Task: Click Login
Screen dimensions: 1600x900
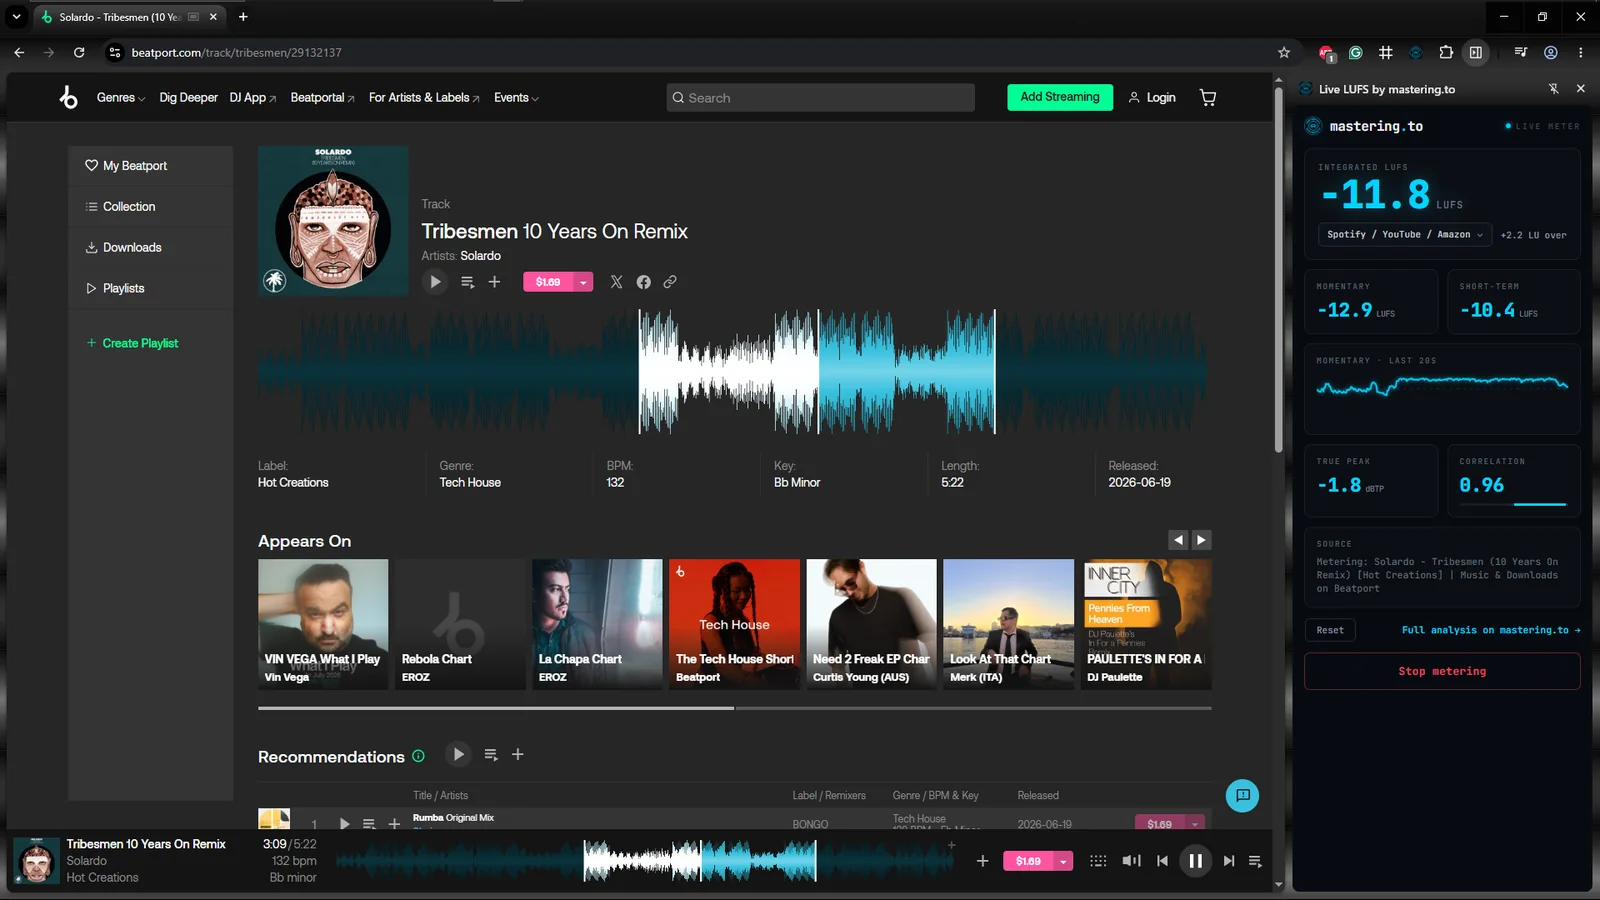Action: [x=1152, y=98]
